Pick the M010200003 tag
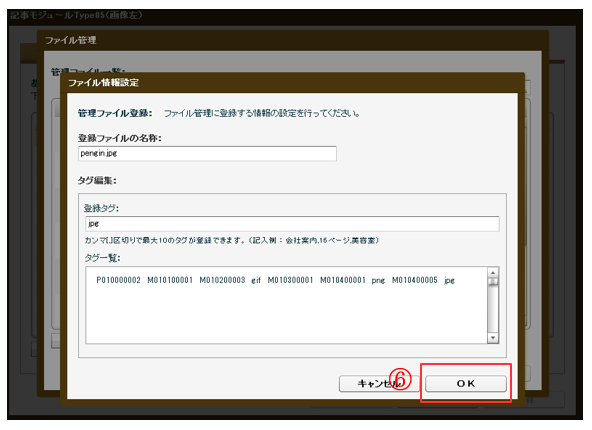The image size is (592, 430). click(x=222, y=280)
